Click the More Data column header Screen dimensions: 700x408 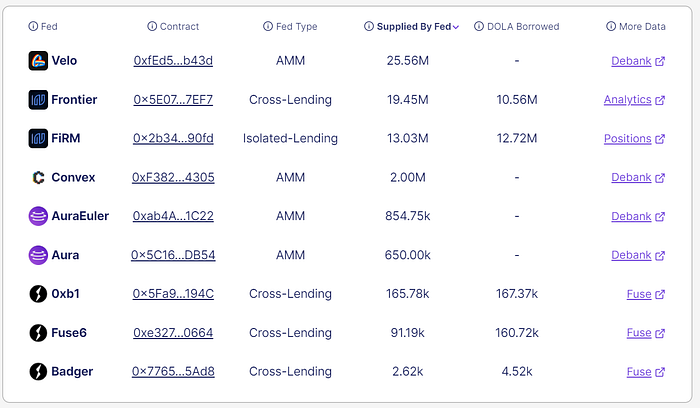642,27
